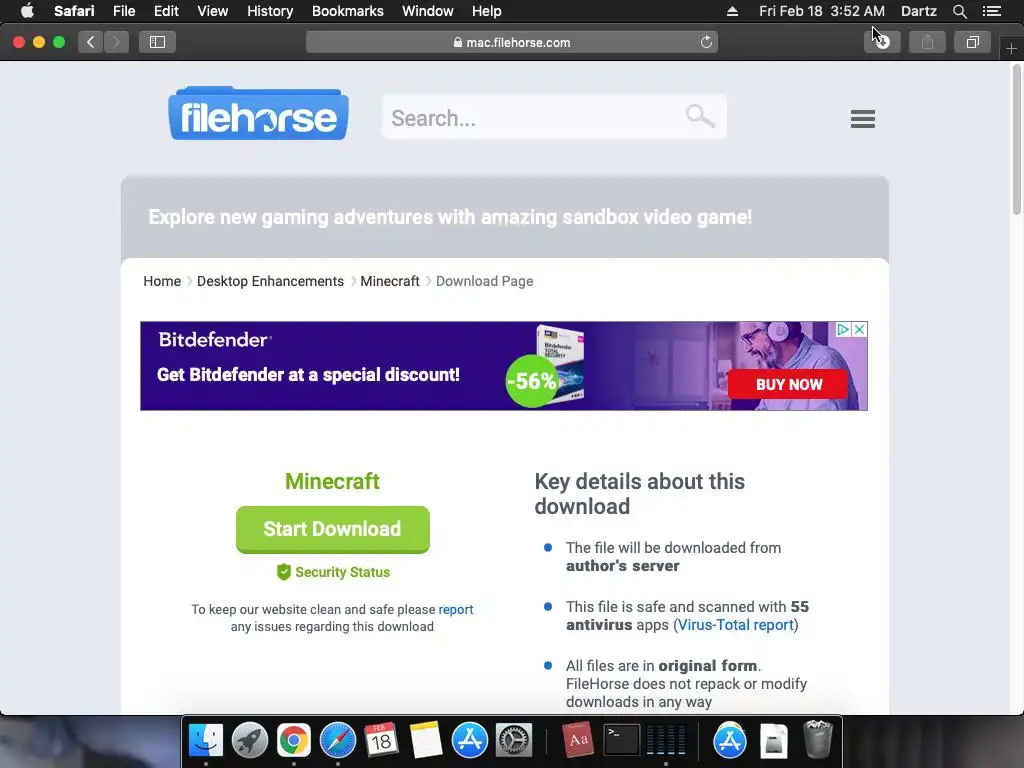Open Desktop Enhancements breadcrumb
This screenshot has width=1024, height=768.
[x=270, y=281]
